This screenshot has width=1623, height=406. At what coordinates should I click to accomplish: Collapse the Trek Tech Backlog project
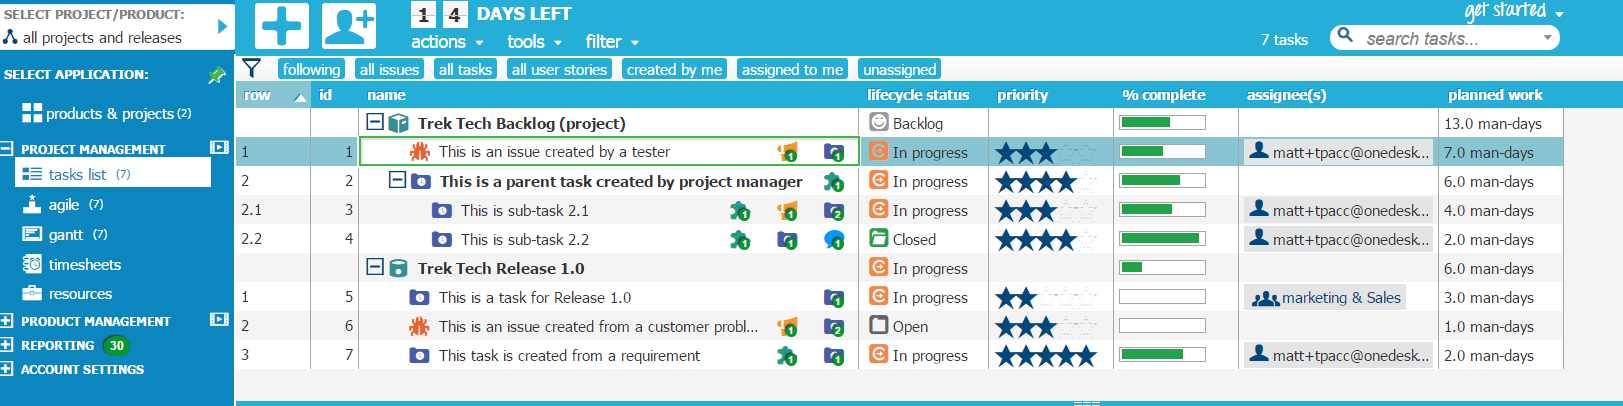375,122
